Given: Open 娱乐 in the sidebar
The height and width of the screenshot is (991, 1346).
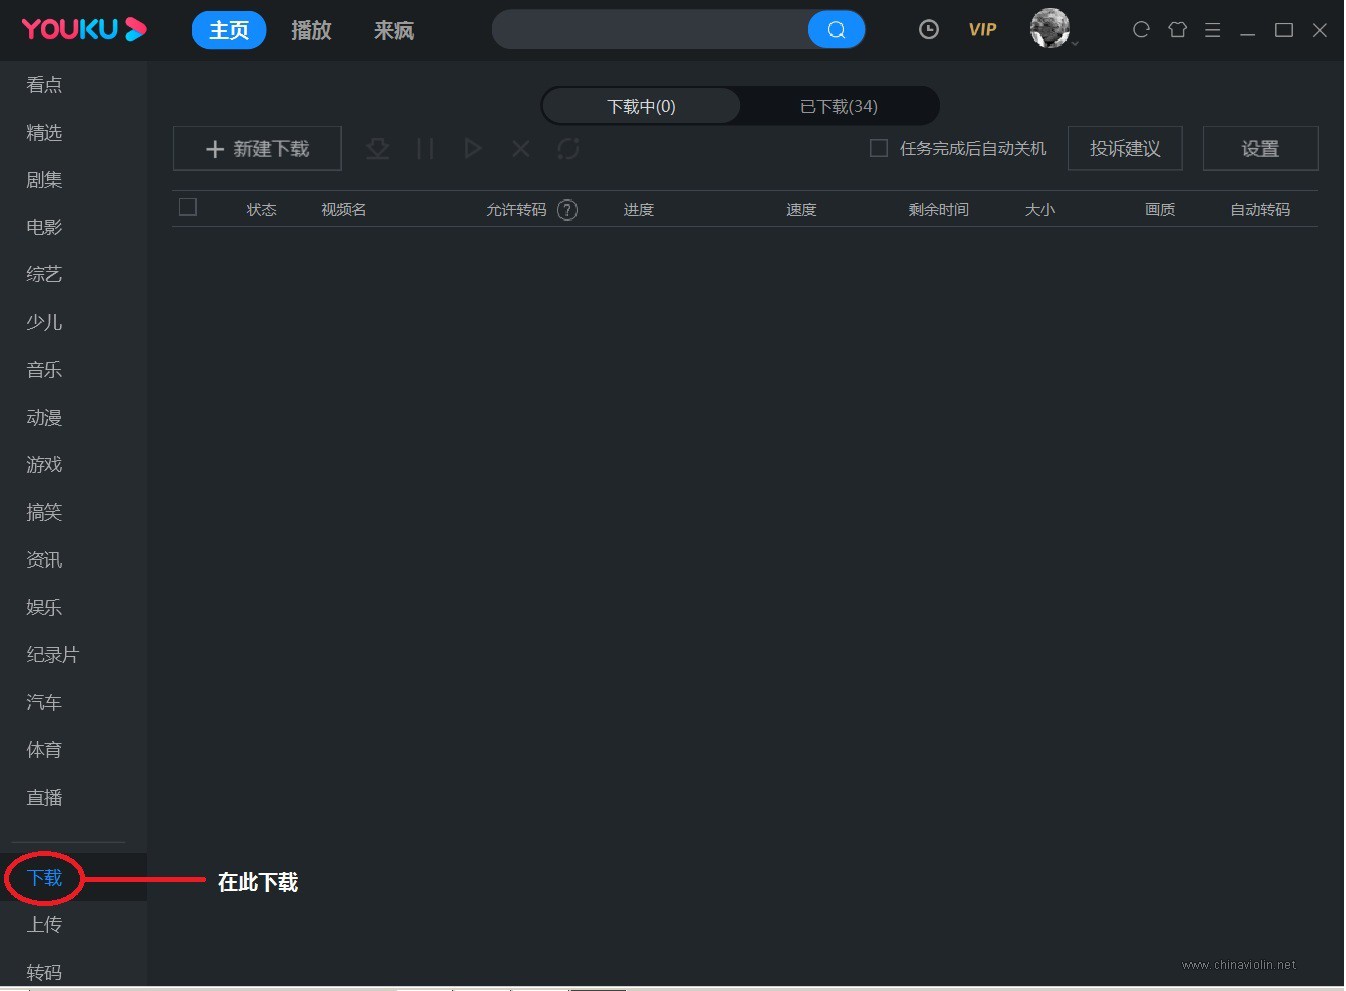Looking at the screenshot, I should pos(44,607).
